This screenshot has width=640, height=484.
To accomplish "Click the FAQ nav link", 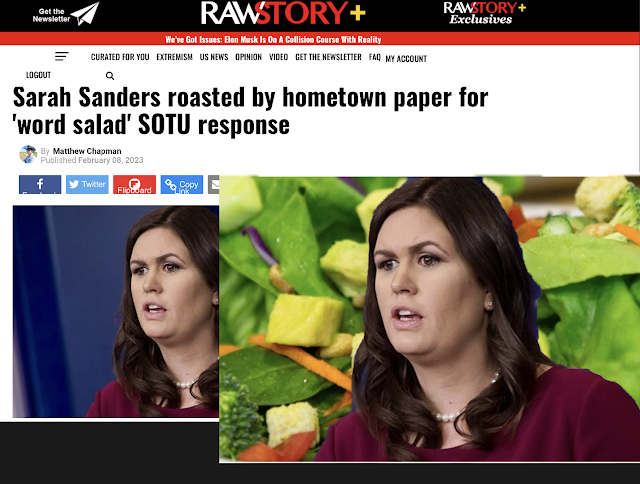I will pyautogui.click(x=375, y=57).
